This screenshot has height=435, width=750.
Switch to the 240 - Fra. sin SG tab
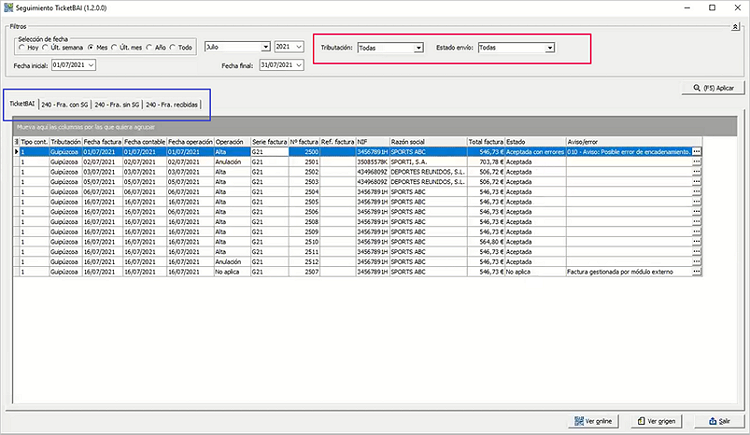coord(117,105)
